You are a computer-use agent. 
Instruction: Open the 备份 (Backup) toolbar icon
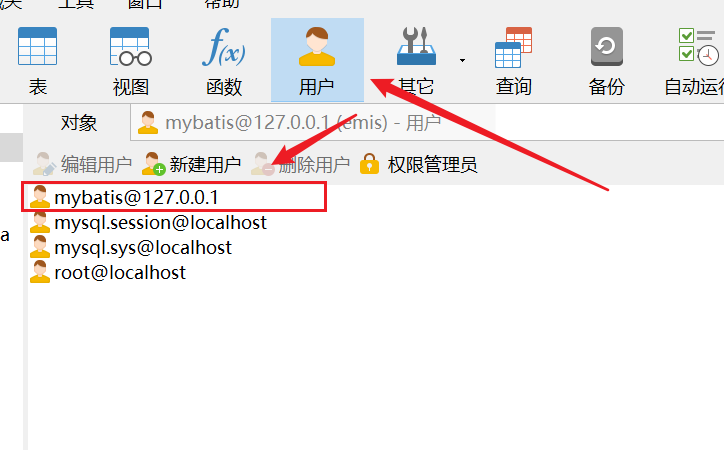(606, 61)
